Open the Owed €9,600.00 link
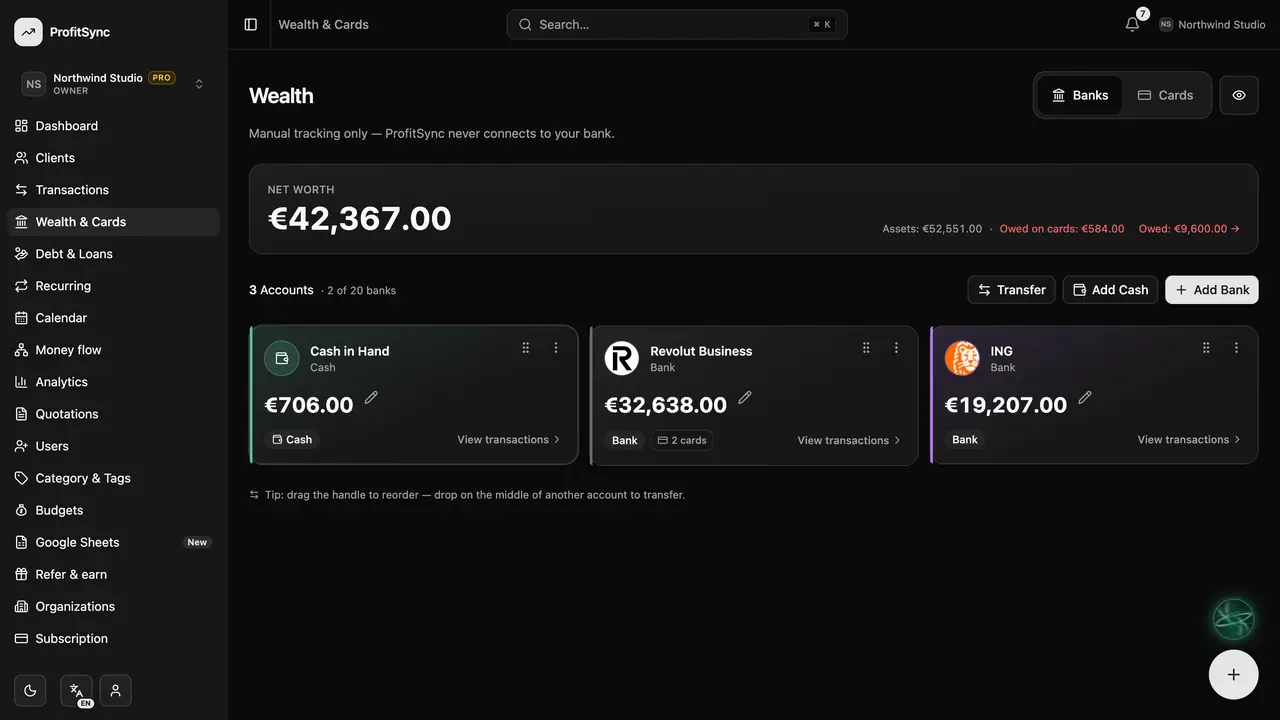Image resolution: width=1280 pixels, height=720 pixels. tap(1189, 229)
